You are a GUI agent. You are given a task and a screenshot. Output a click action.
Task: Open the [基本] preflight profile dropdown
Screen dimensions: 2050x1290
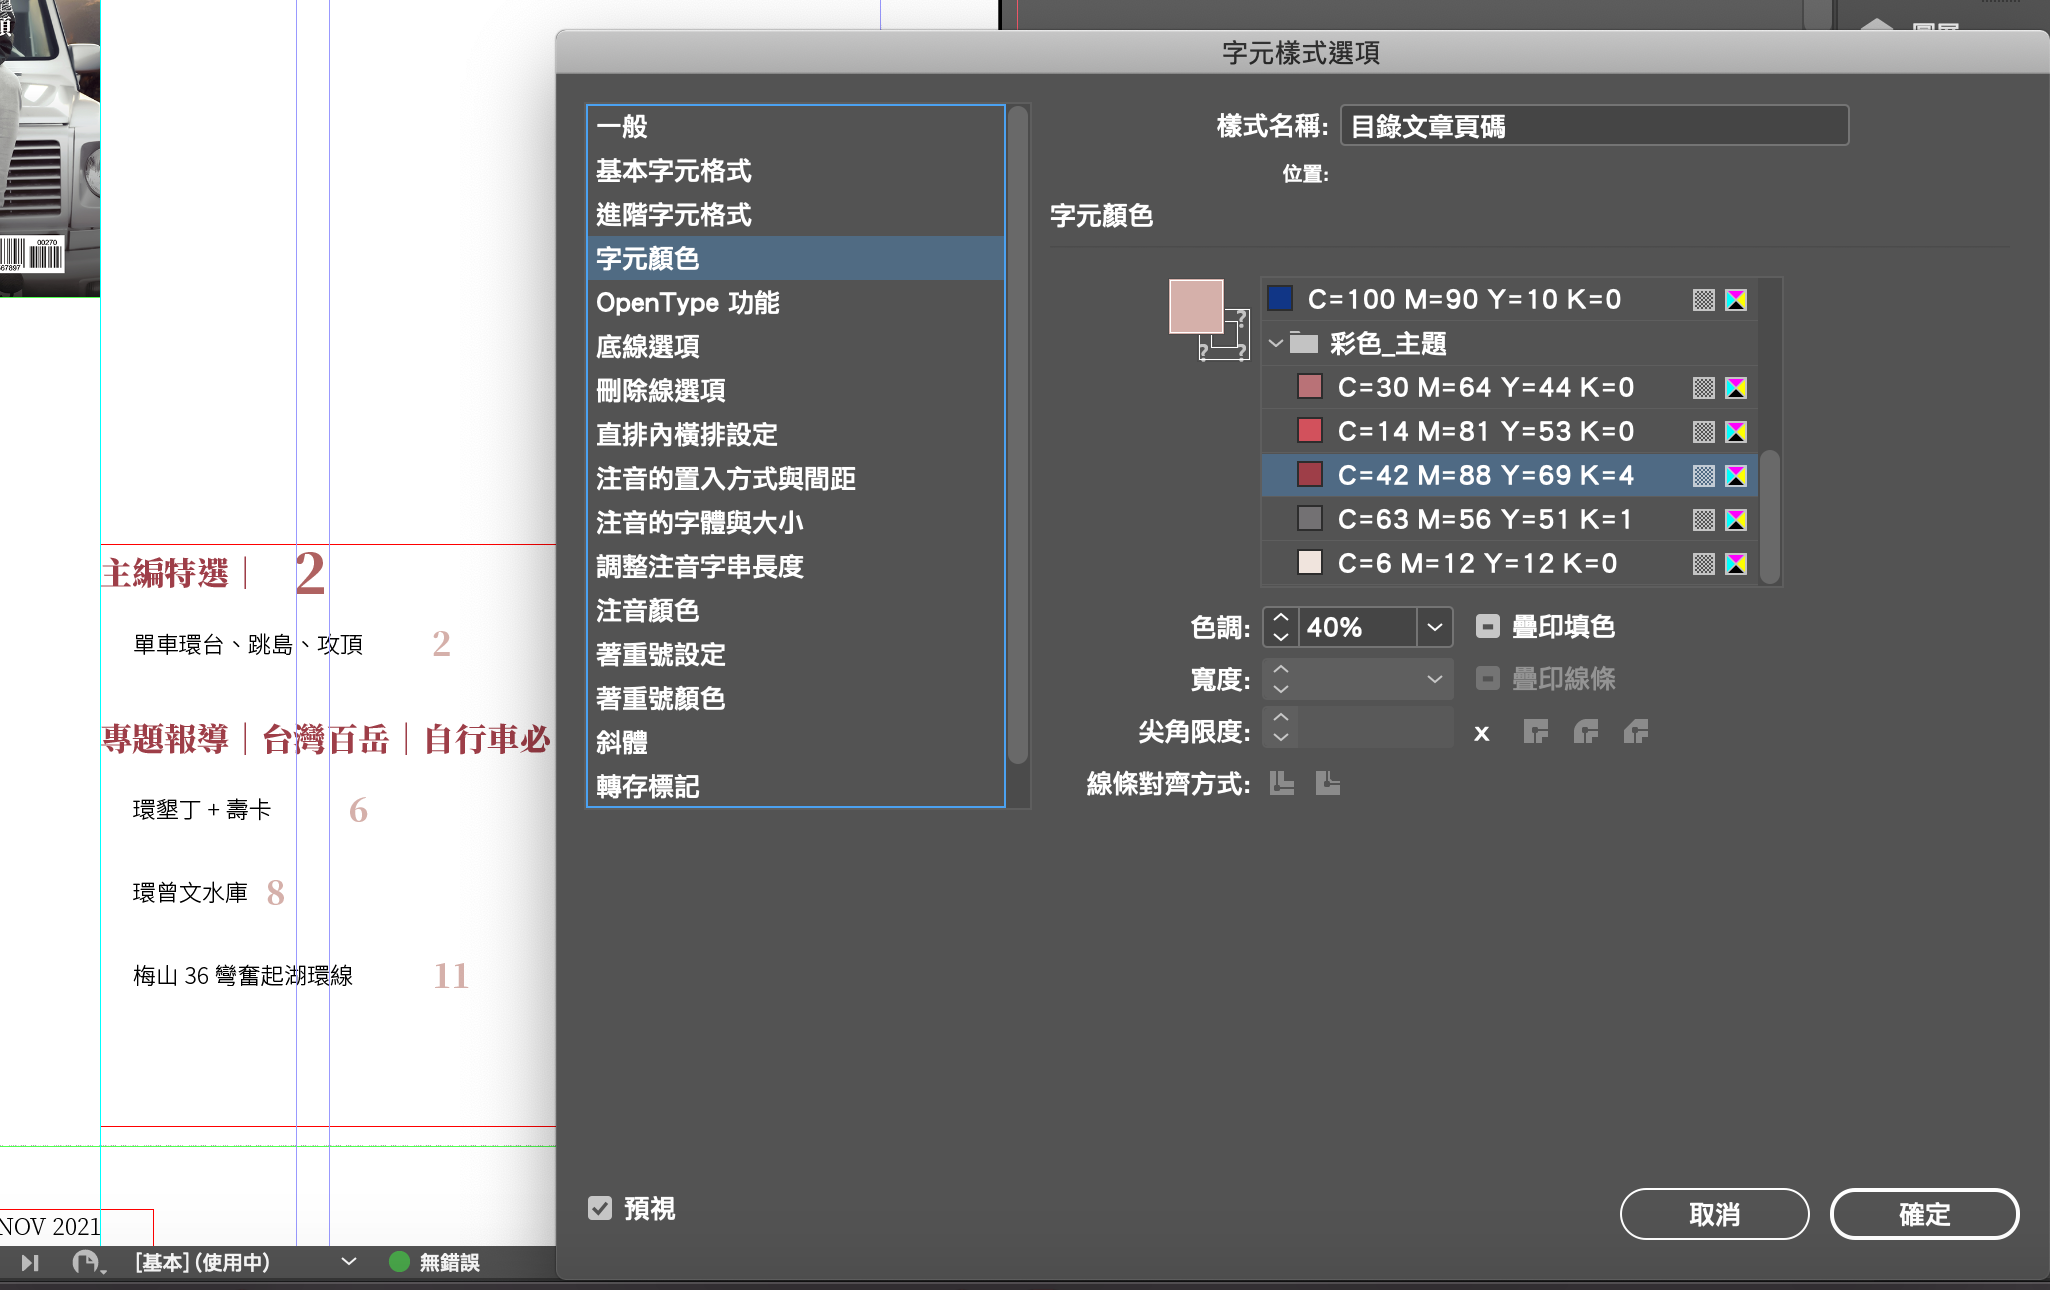pos(348,1262)
